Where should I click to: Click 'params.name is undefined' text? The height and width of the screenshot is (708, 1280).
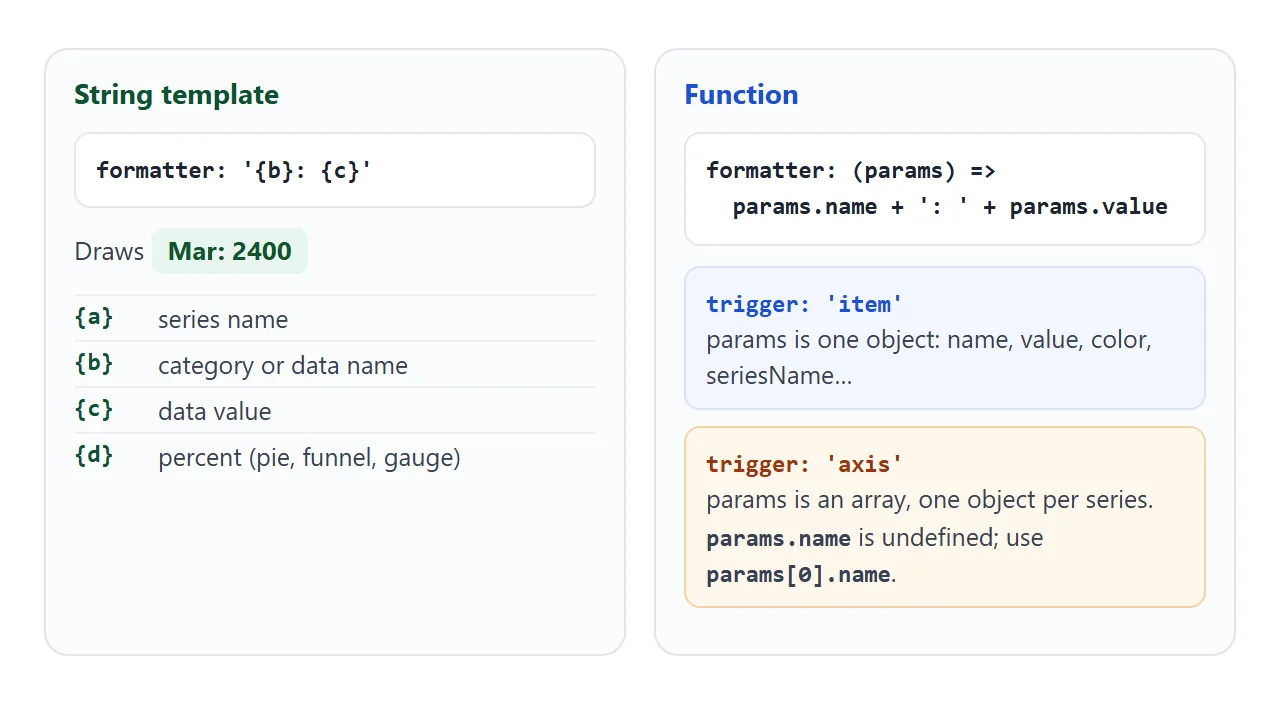tap(852, 538)
